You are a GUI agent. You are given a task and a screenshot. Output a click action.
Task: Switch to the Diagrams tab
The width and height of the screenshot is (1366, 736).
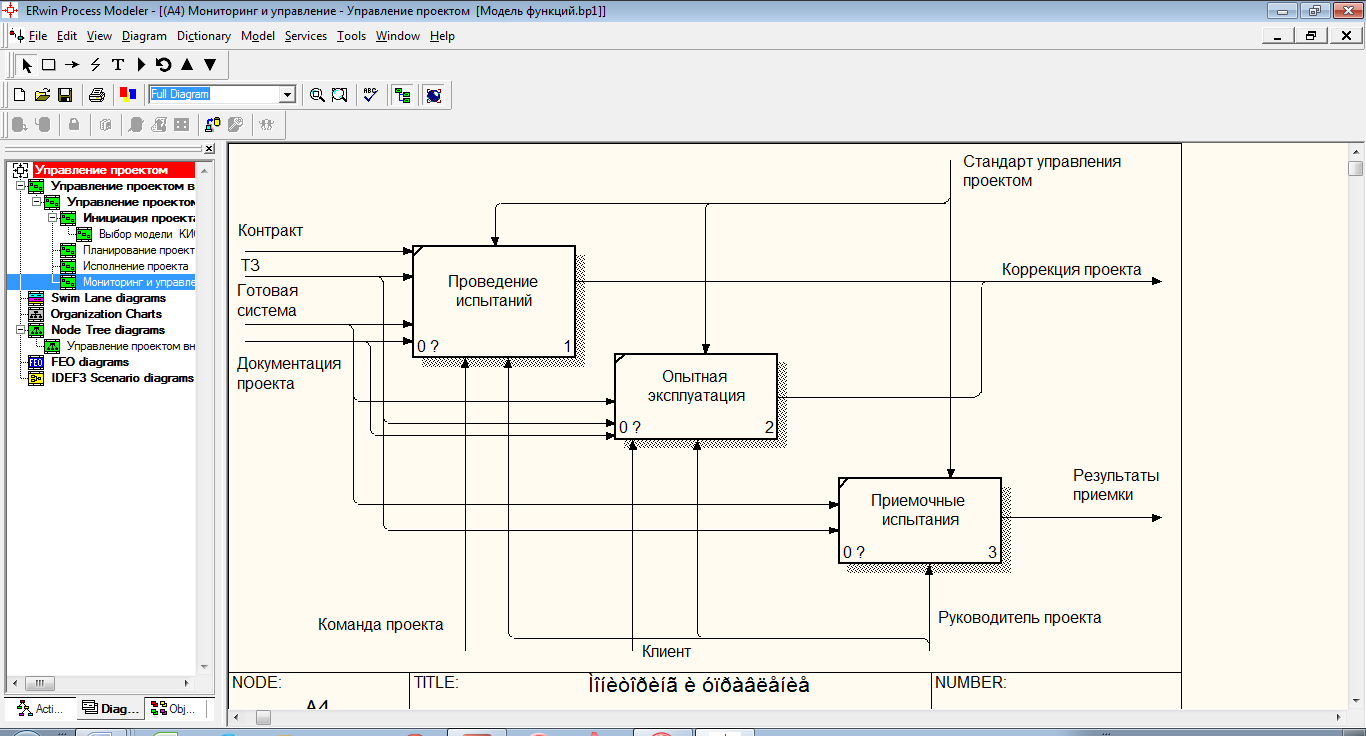[x=111, y=709]
